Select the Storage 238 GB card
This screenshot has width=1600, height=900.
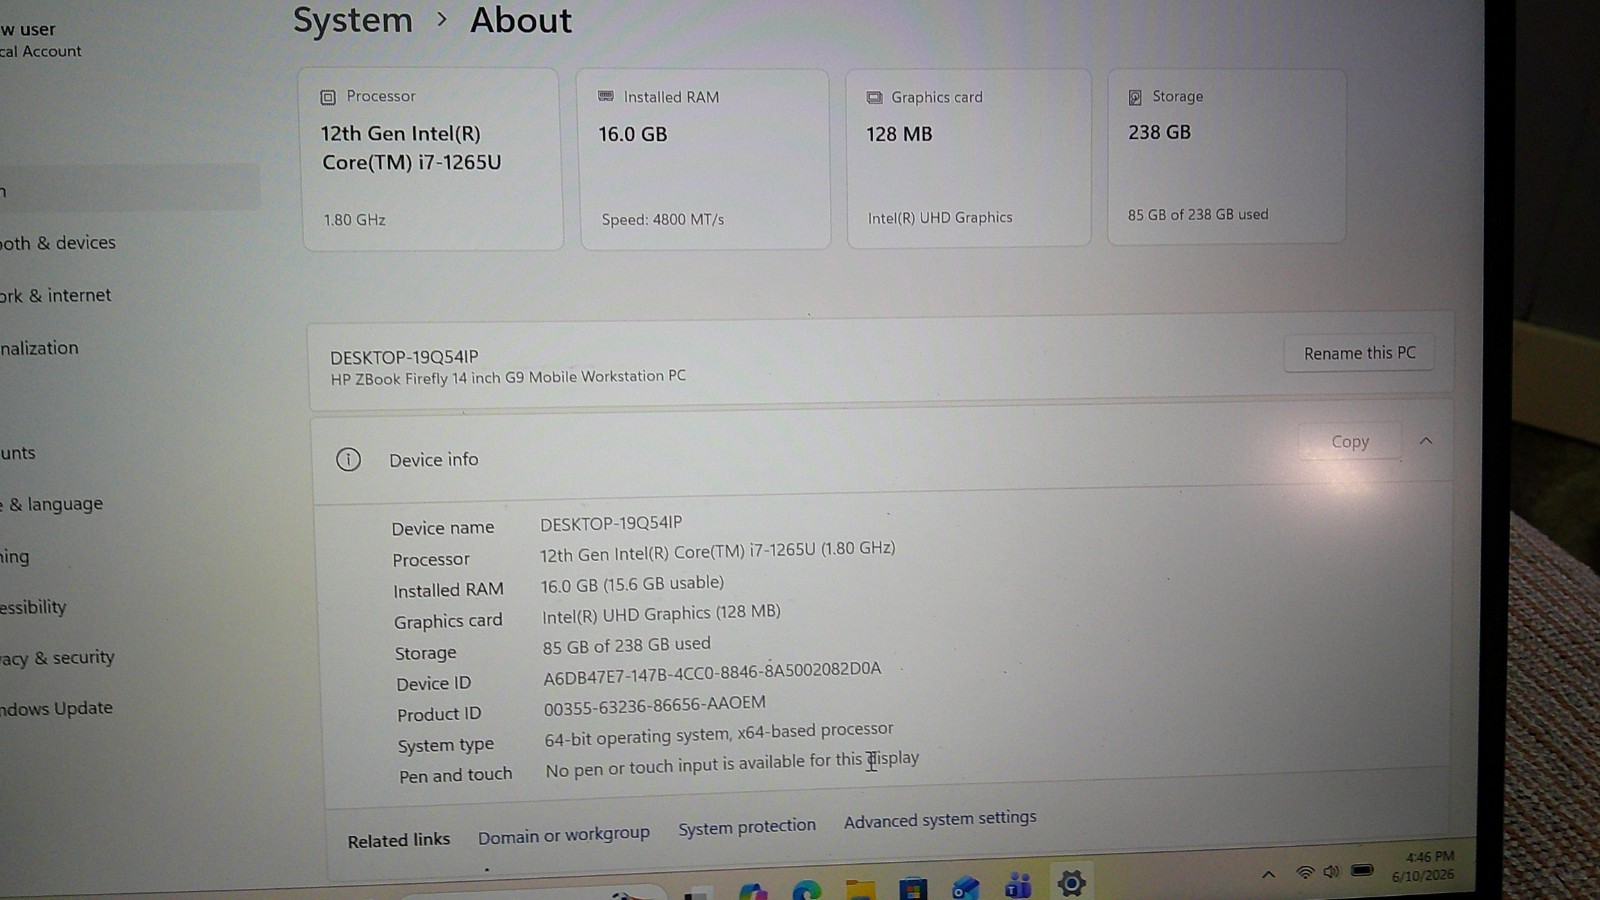1226,156
